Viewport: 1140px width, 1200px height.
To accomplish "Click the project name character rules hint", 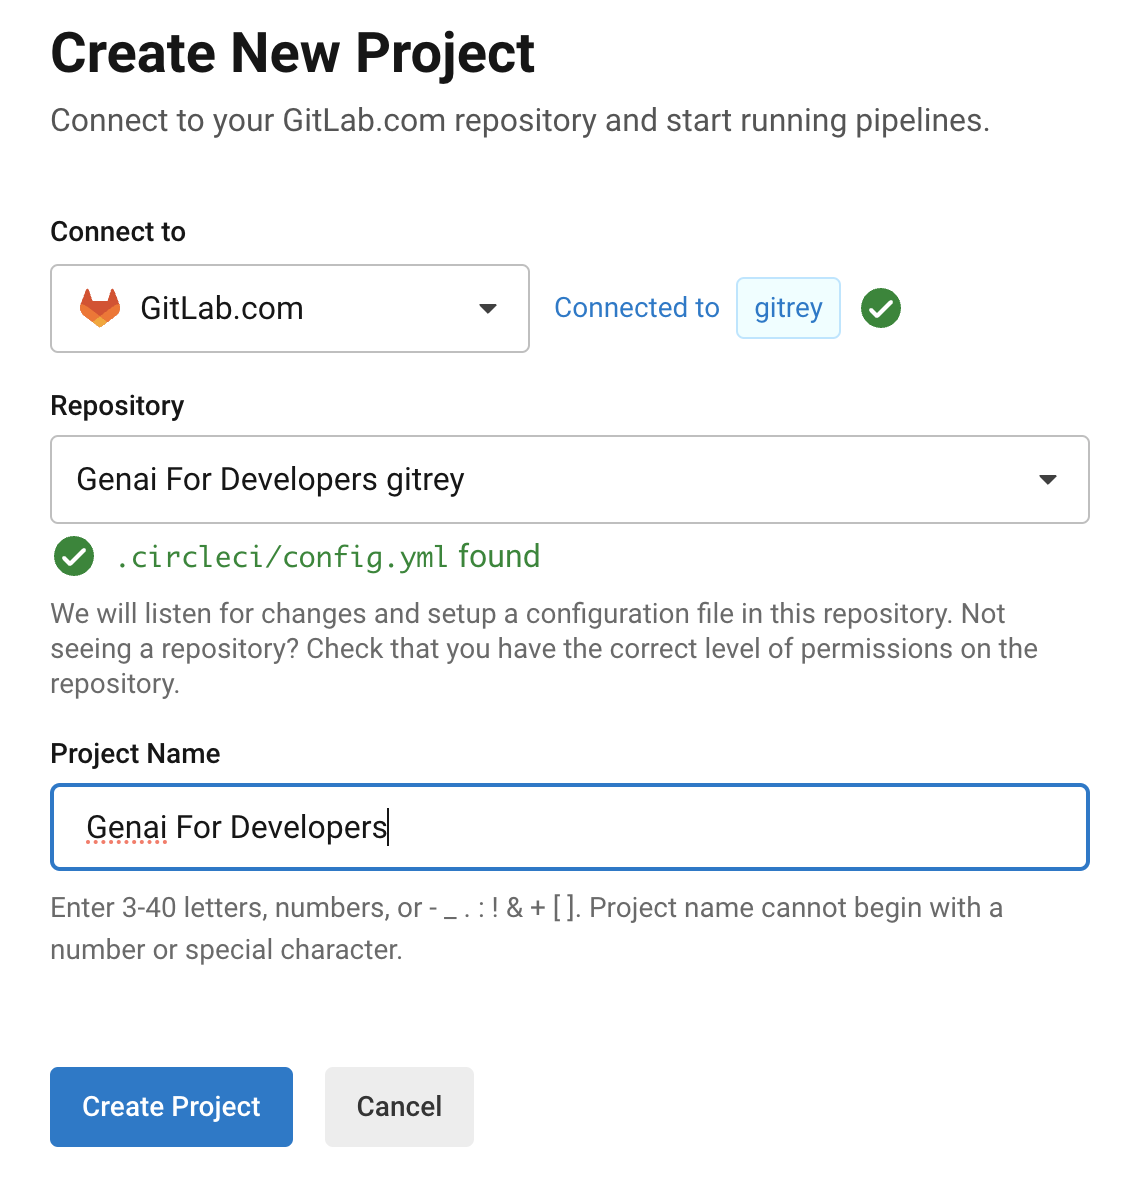I will click(x=526, y=929).
